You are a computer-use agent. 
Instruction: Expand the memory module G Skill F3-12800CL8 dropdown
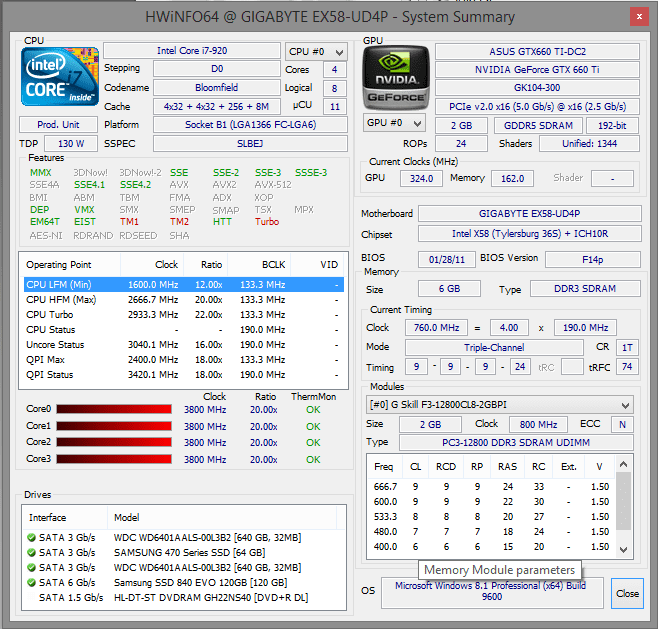[499, 405]
